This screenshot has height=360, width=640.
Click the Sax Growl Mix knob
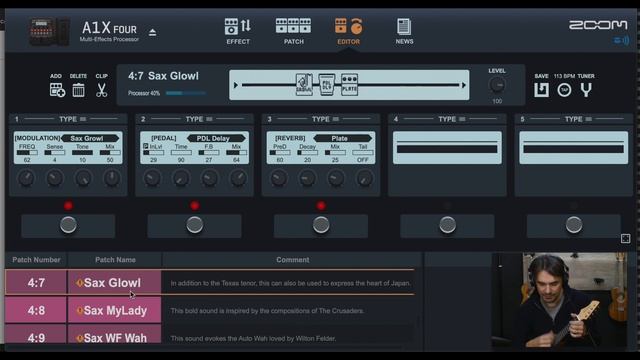(x=111, y=178)
